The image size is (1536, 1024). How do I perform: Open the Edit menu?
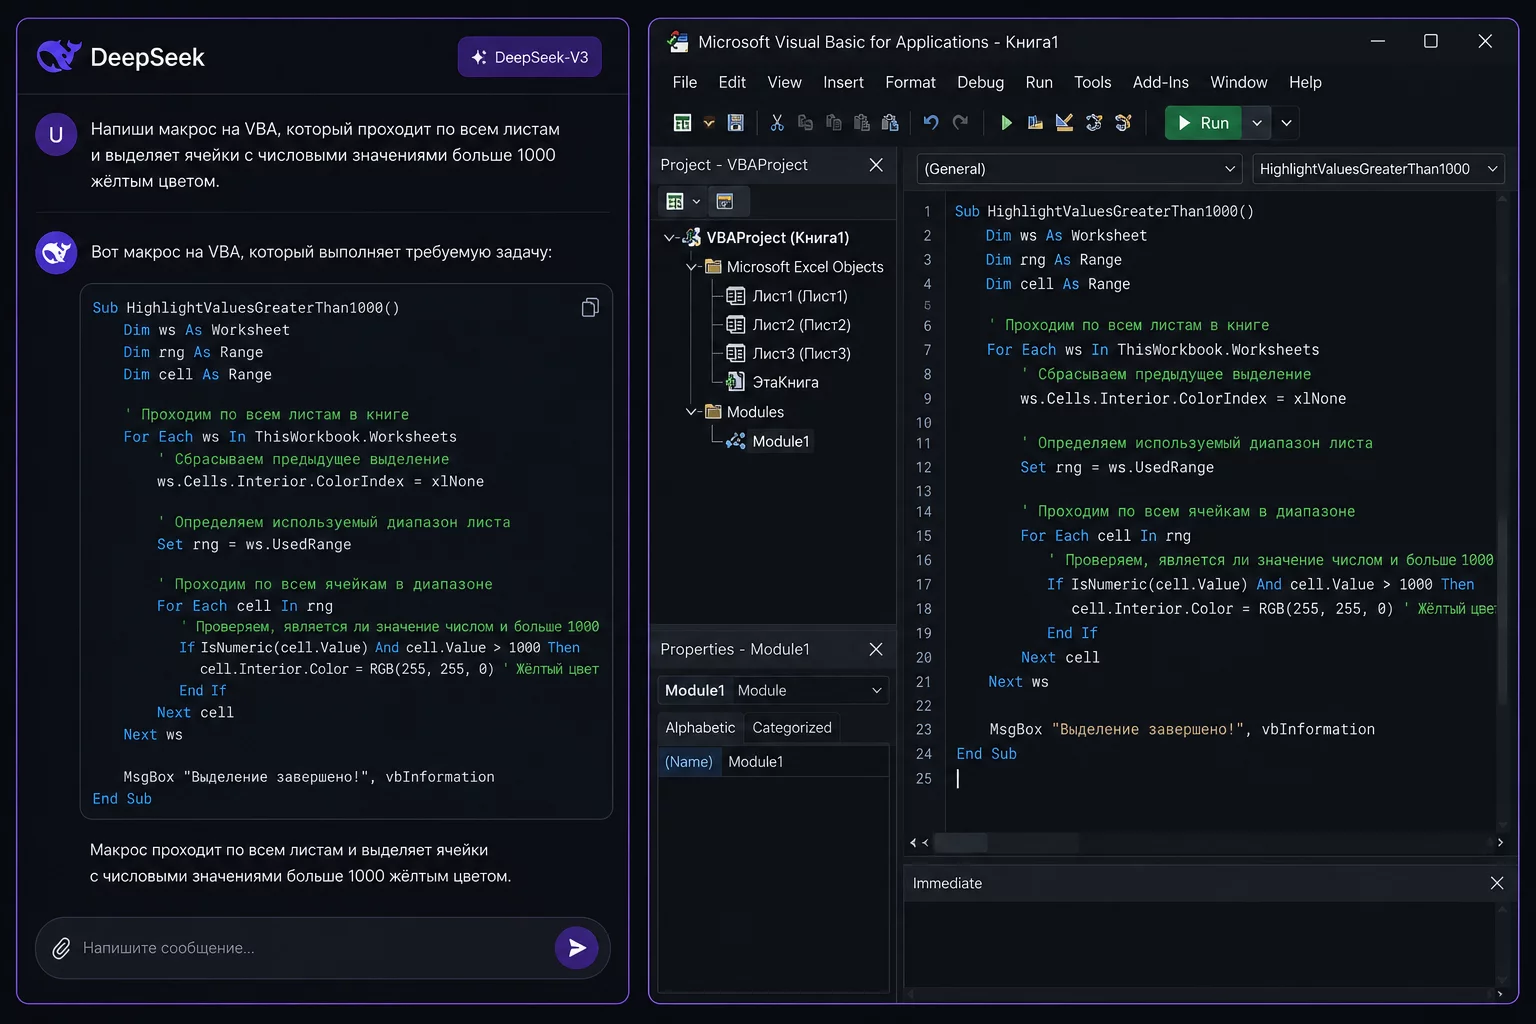[732, 83]
